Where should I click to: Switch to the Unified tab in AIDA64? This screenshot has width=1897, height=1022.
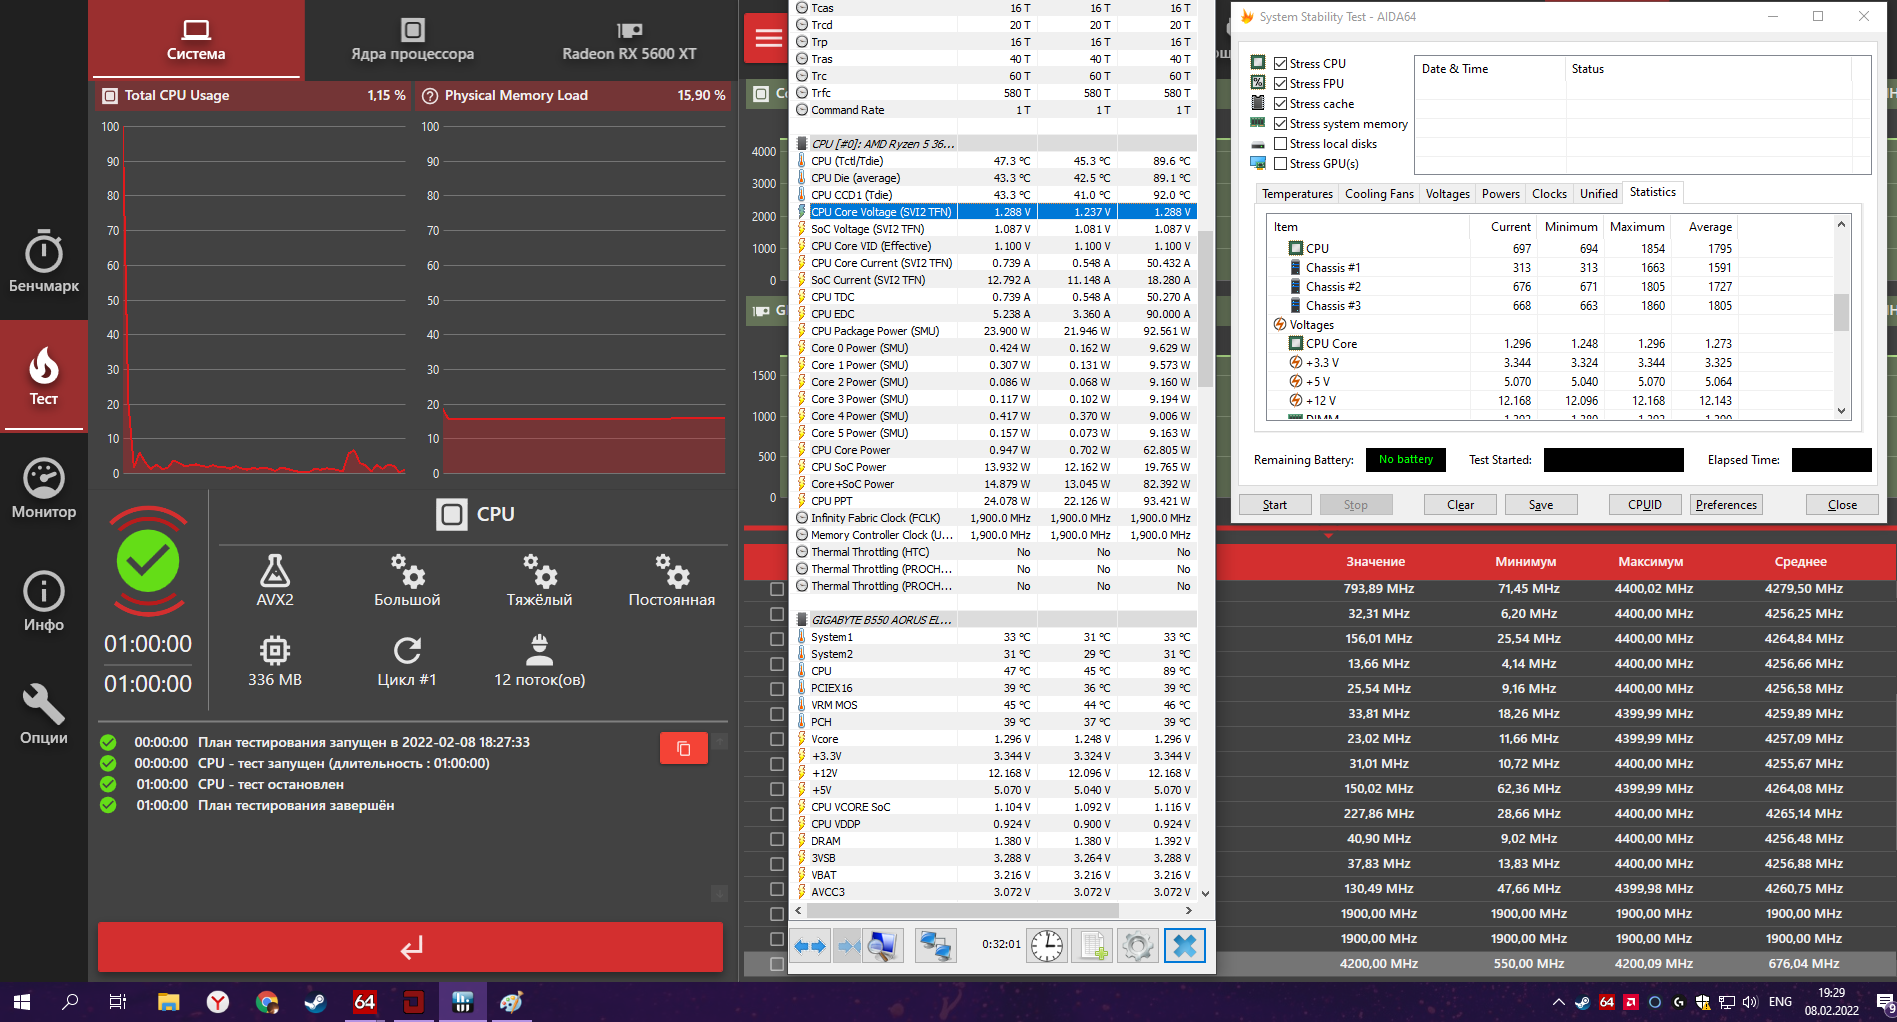click(x=1598, y=194)
